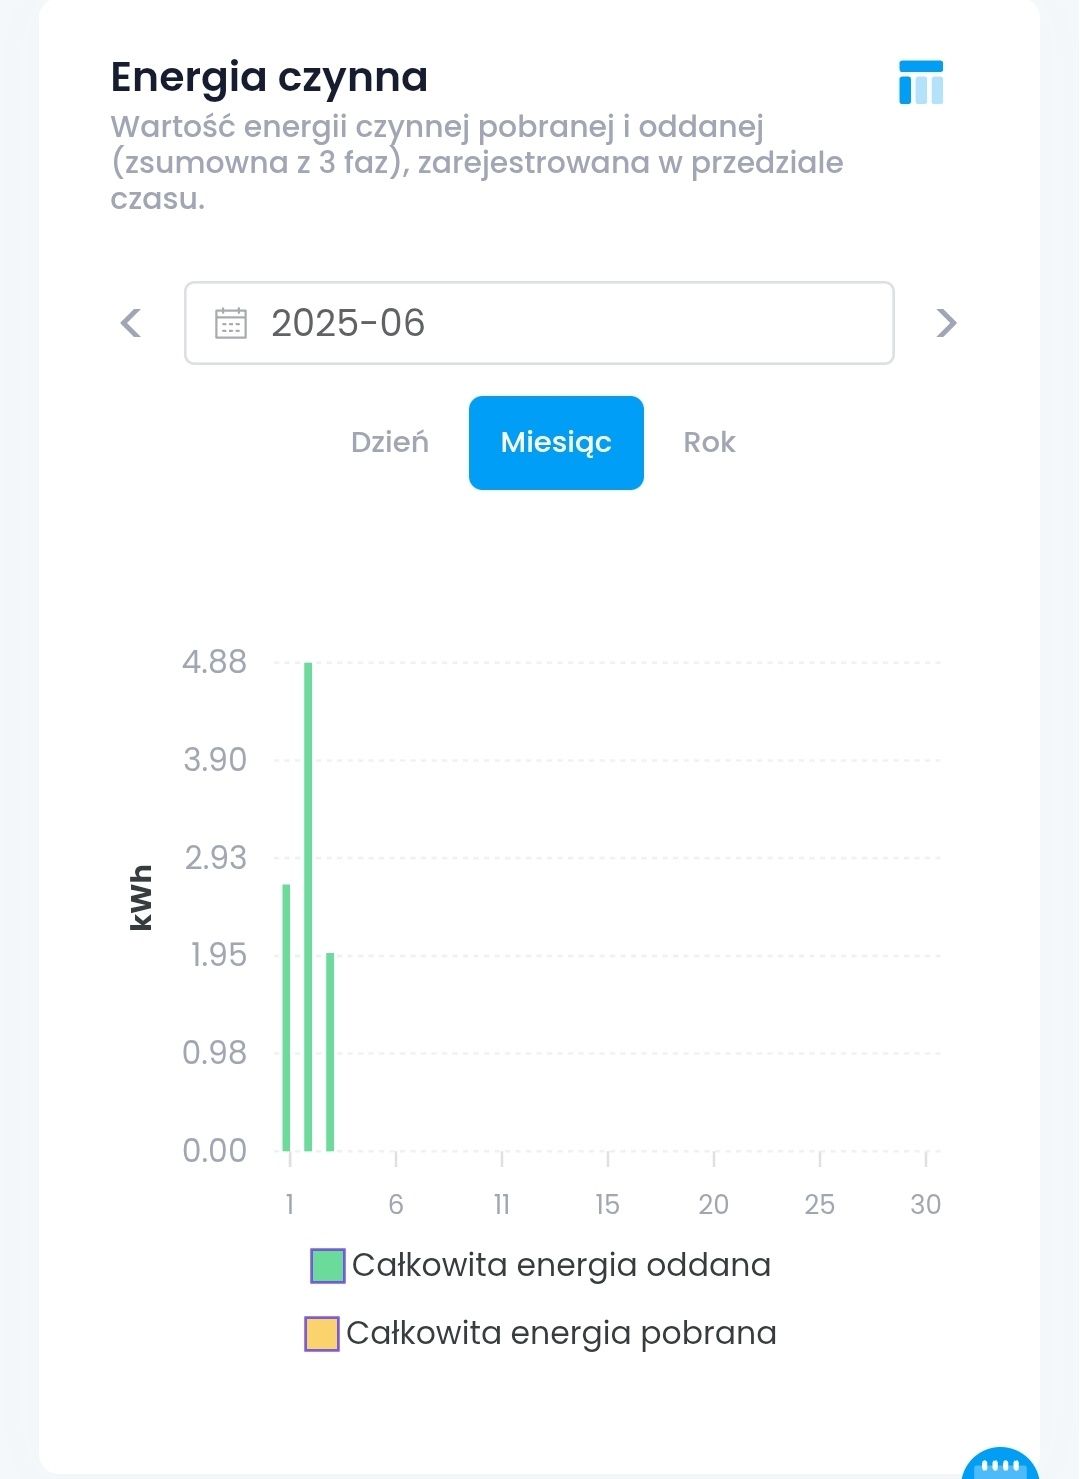The image size is (1080, 1479).
Task: Select the third shortest green bar
Action: click(330, 1052)
